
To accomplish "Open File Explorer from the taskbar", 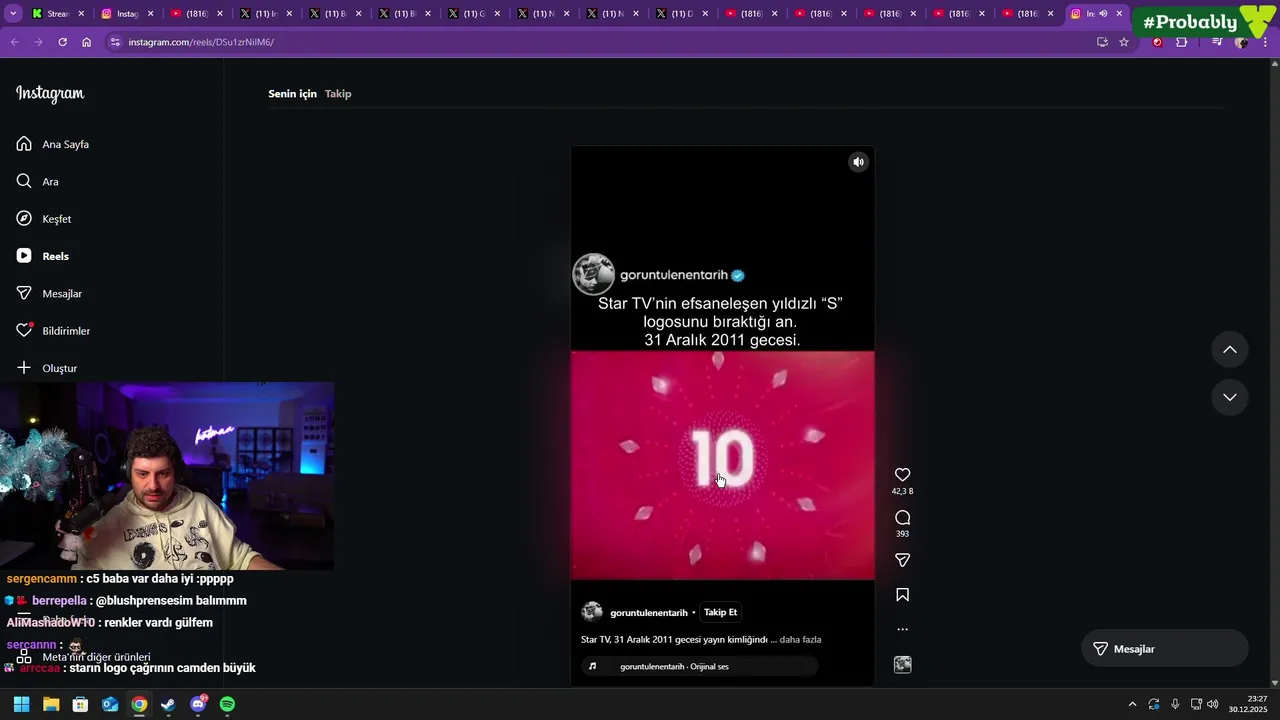I will click(x=51, y=704).
